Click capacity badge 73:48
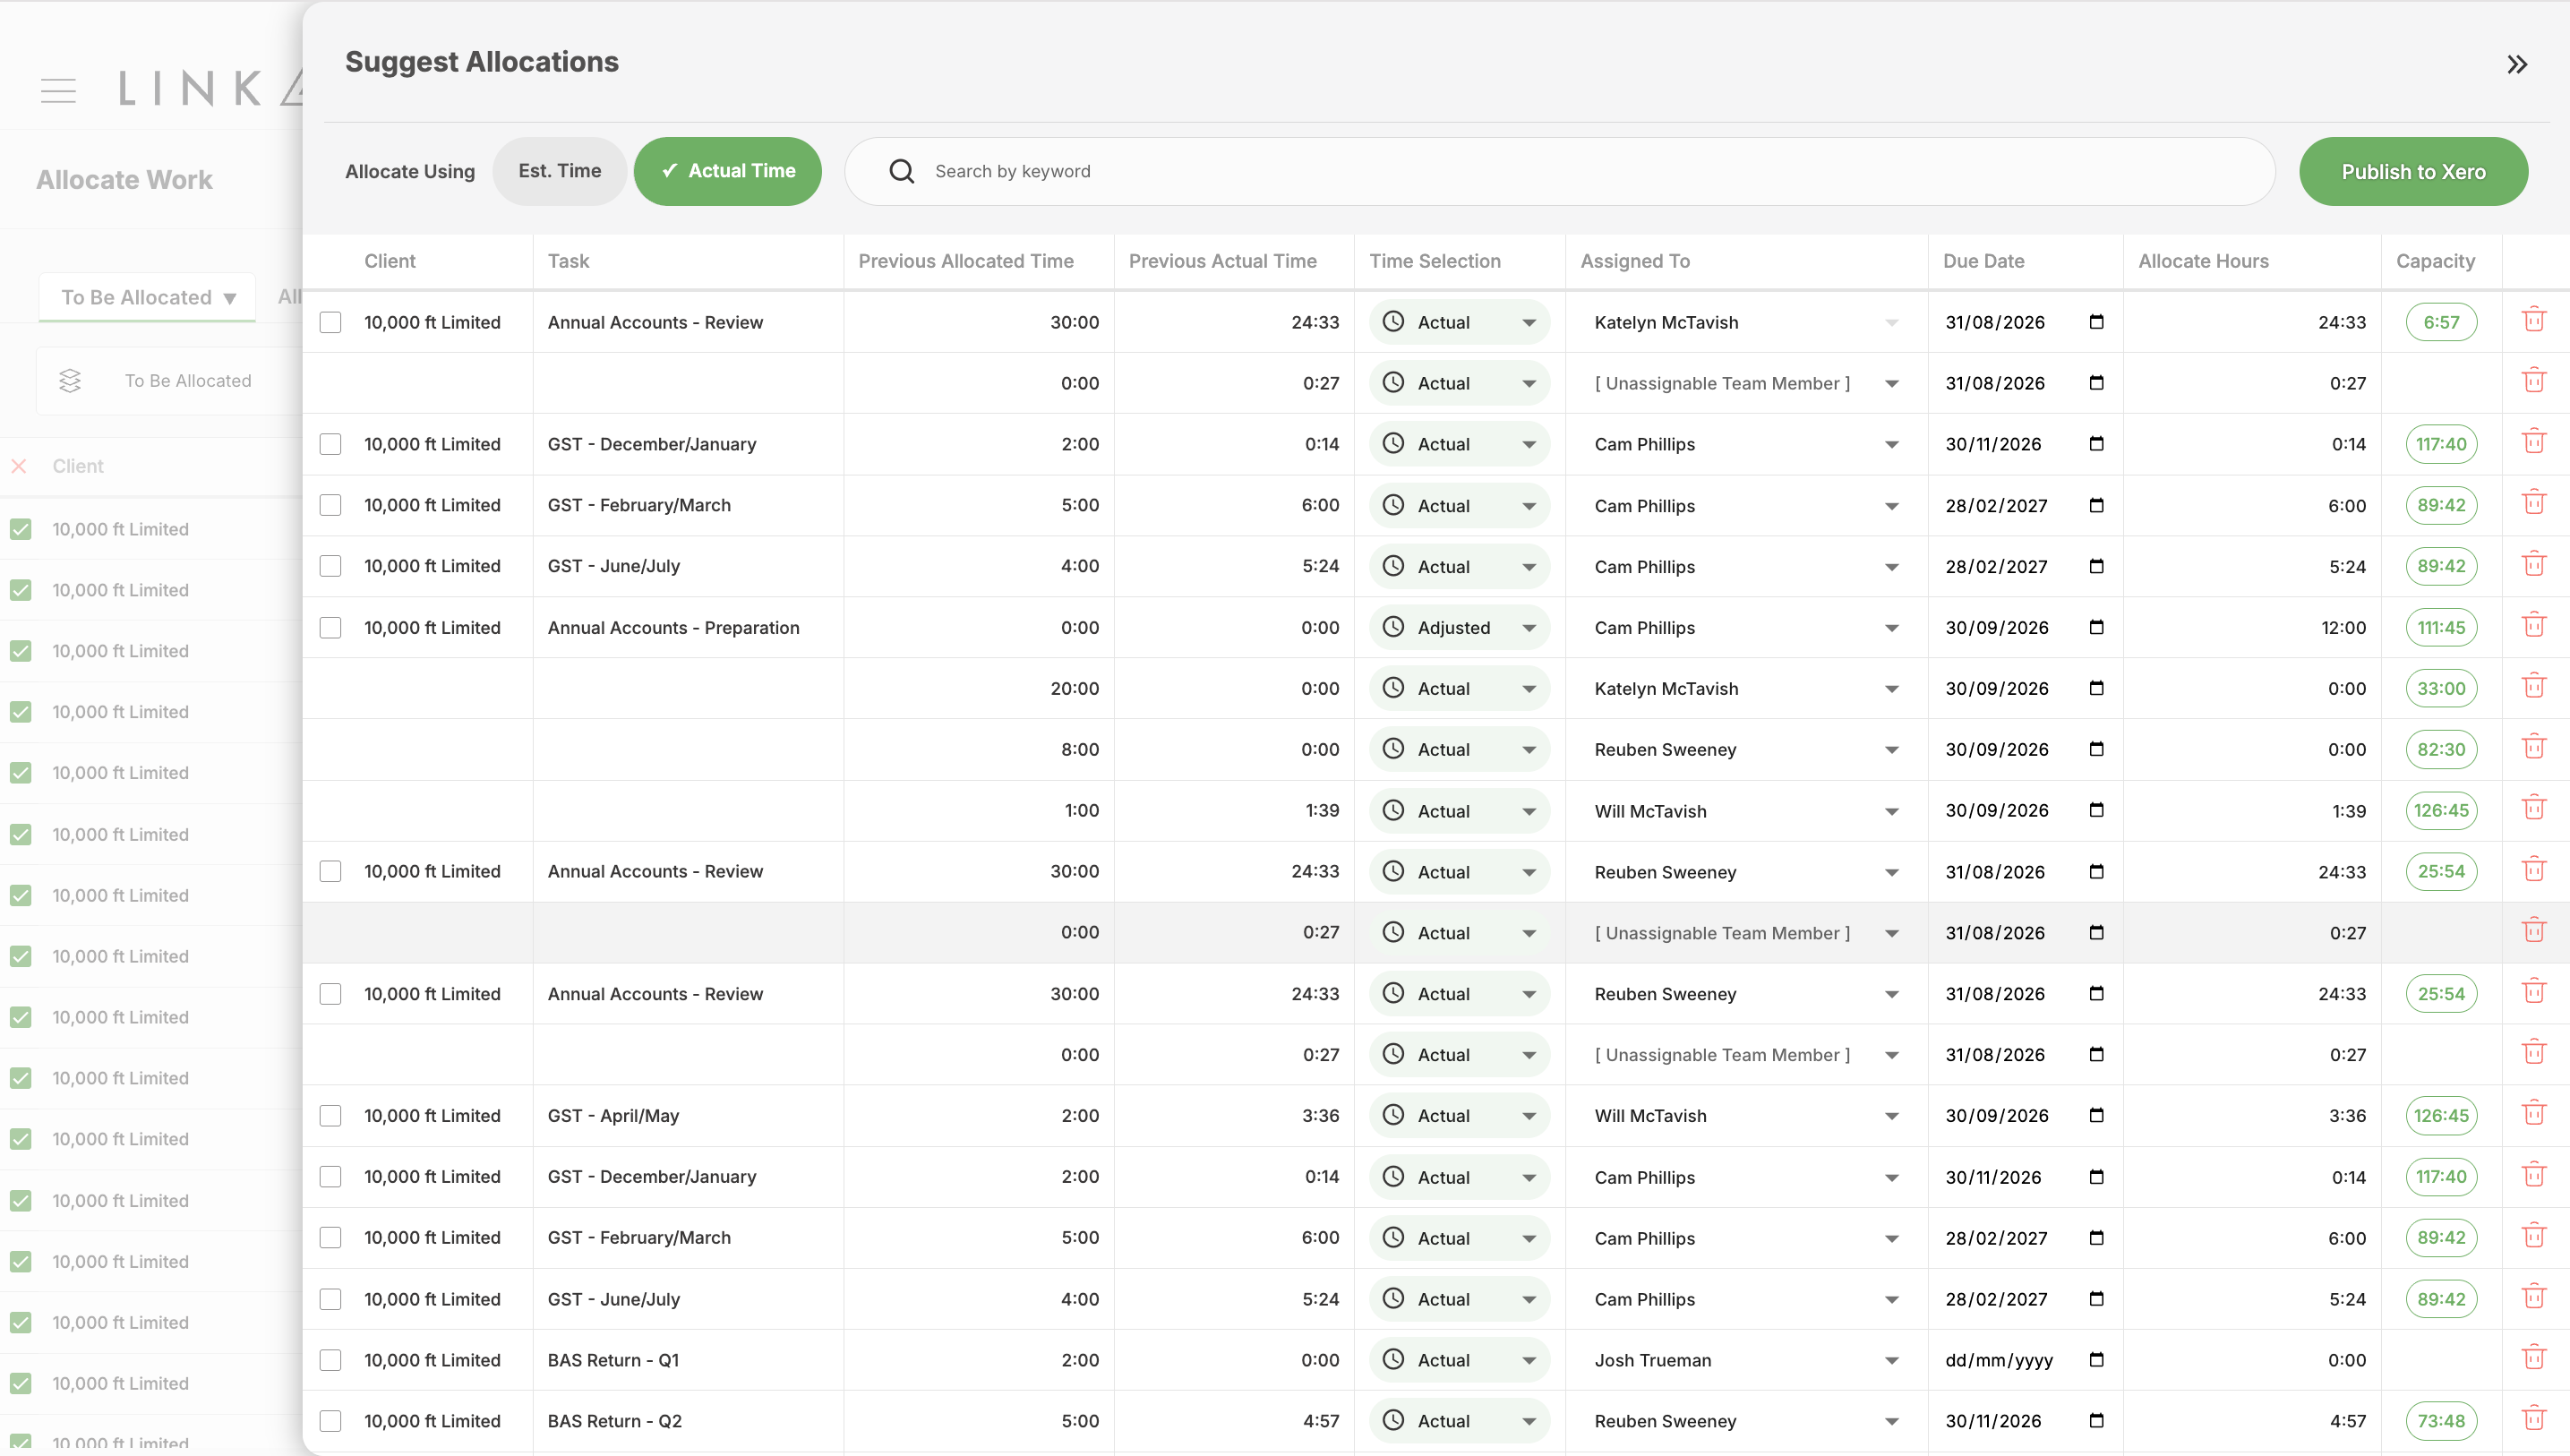The height and width of the screenshot is (1456, 2570). click(2441, 1421)
